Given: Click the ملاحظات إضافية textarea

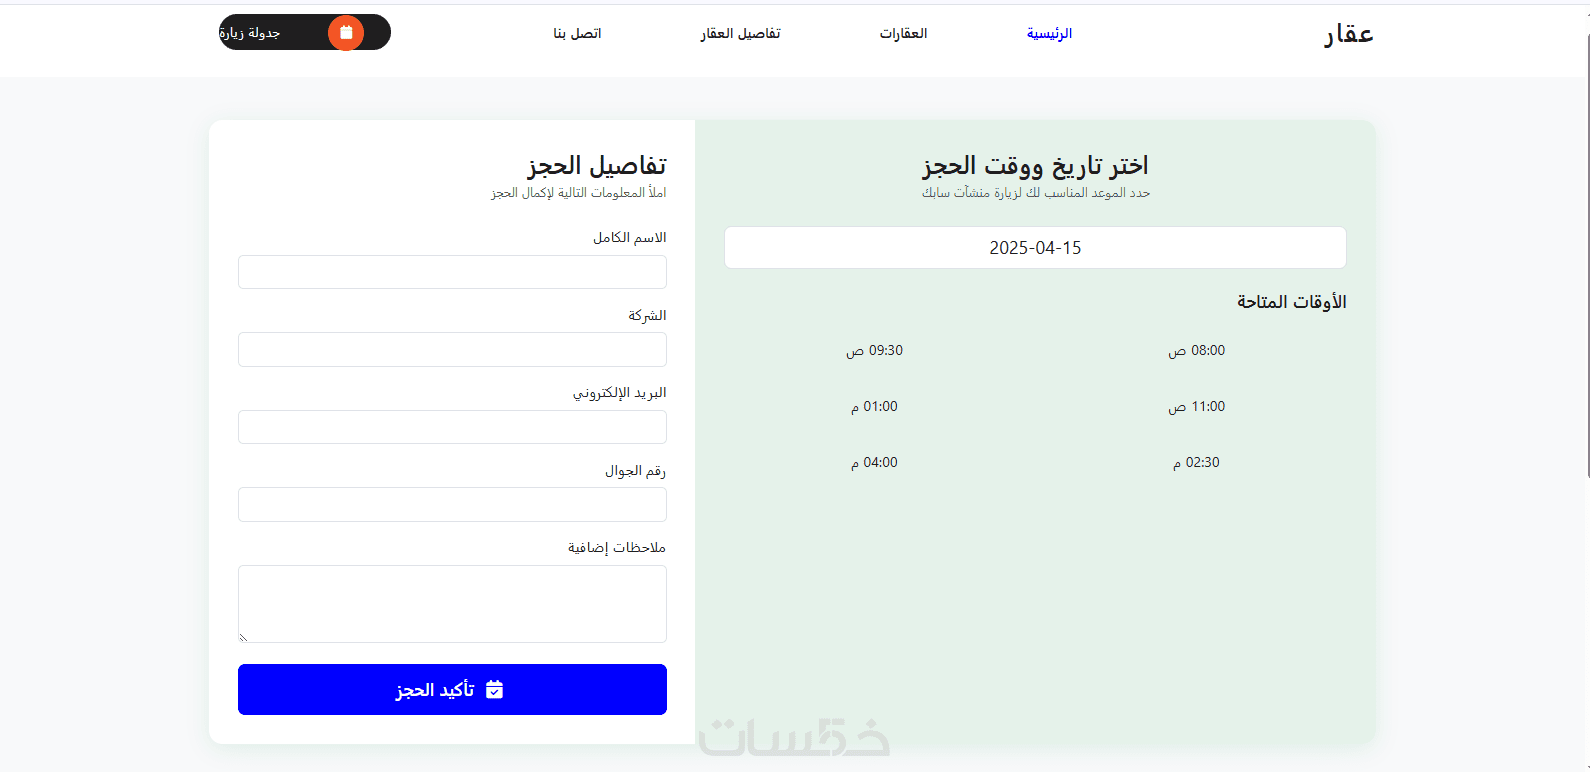Looking at the screenshot, I should click(x=452, y=604).
